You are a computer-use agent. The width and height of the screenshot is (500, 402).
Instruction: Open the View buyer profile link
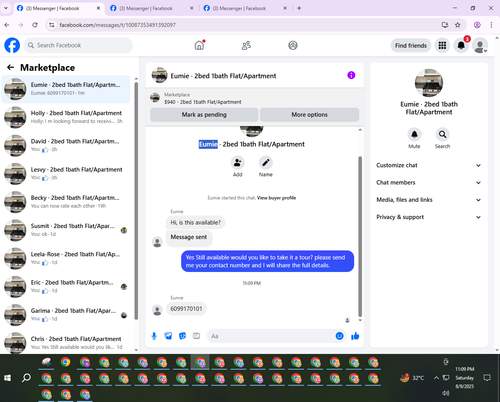click(276, 198)
